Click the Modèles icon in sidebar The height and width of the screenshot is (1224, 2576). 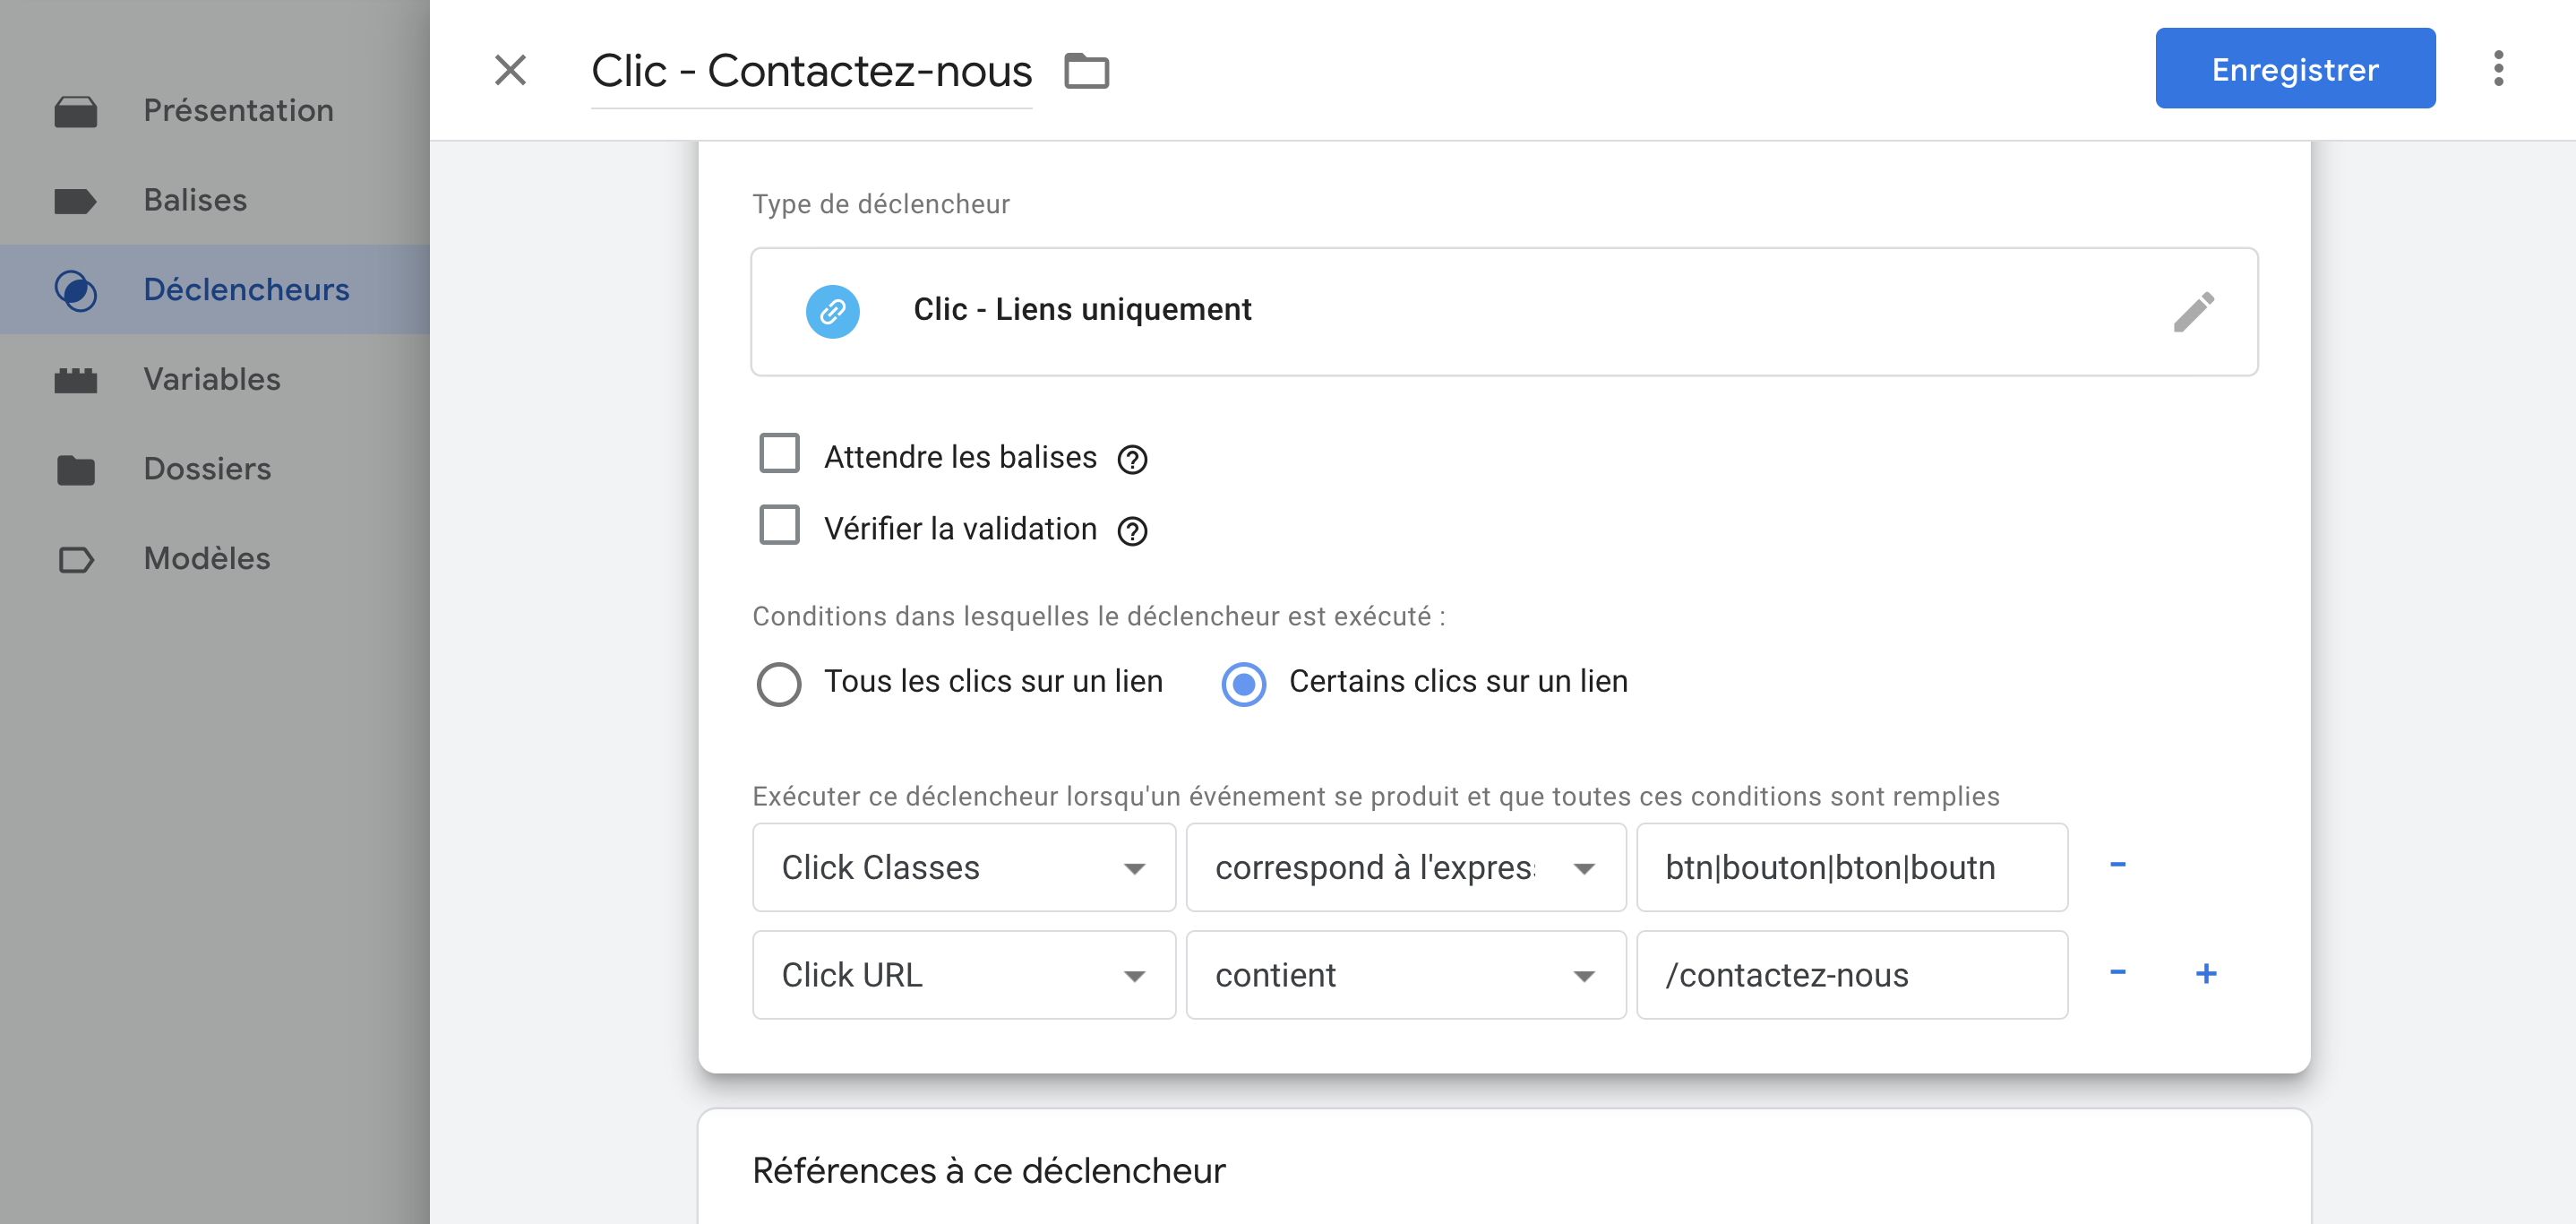[x=76, y=559]
